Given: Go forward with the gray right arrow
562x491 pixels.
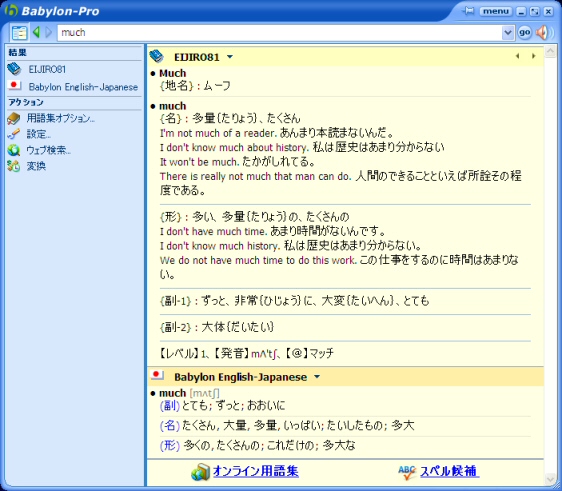Looking at the screenshot, I should pyautogui.click(x=49, y=32).
